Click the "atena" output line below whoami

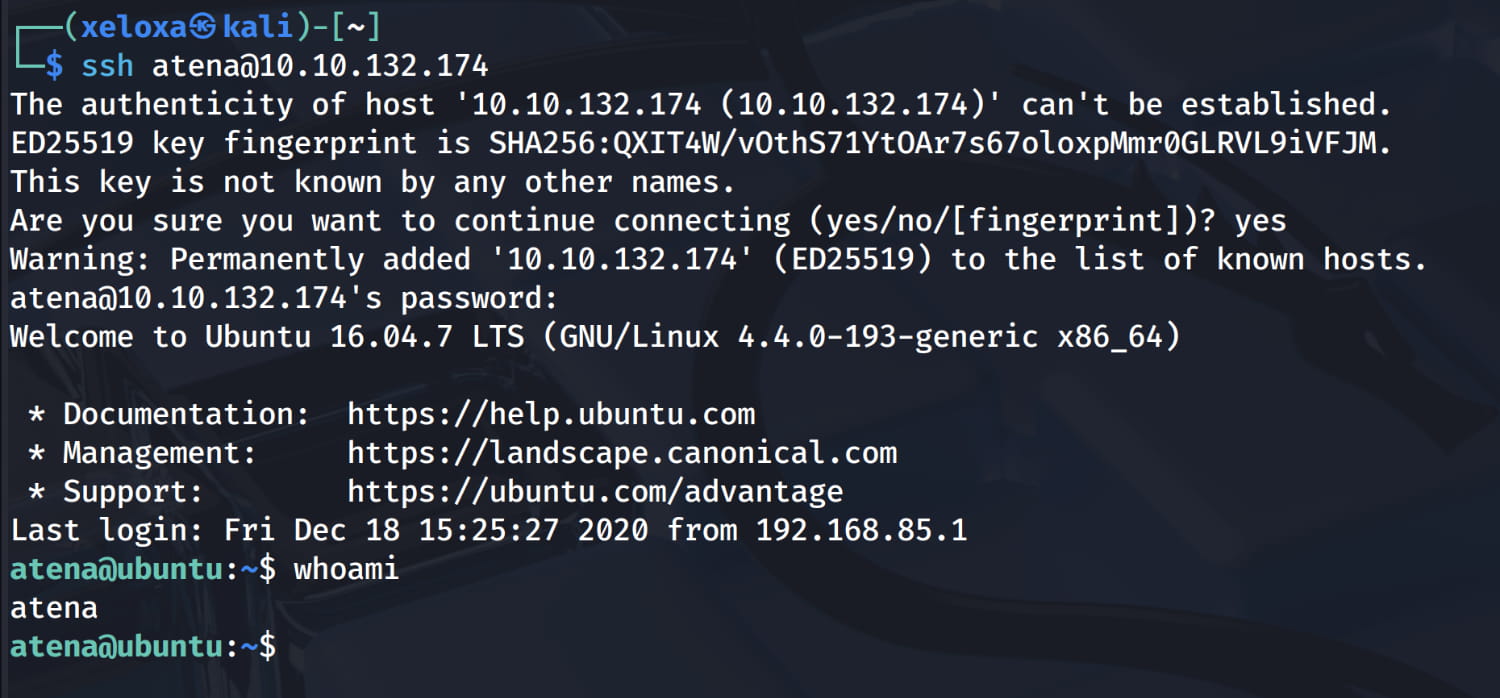(x=54, y=608)
